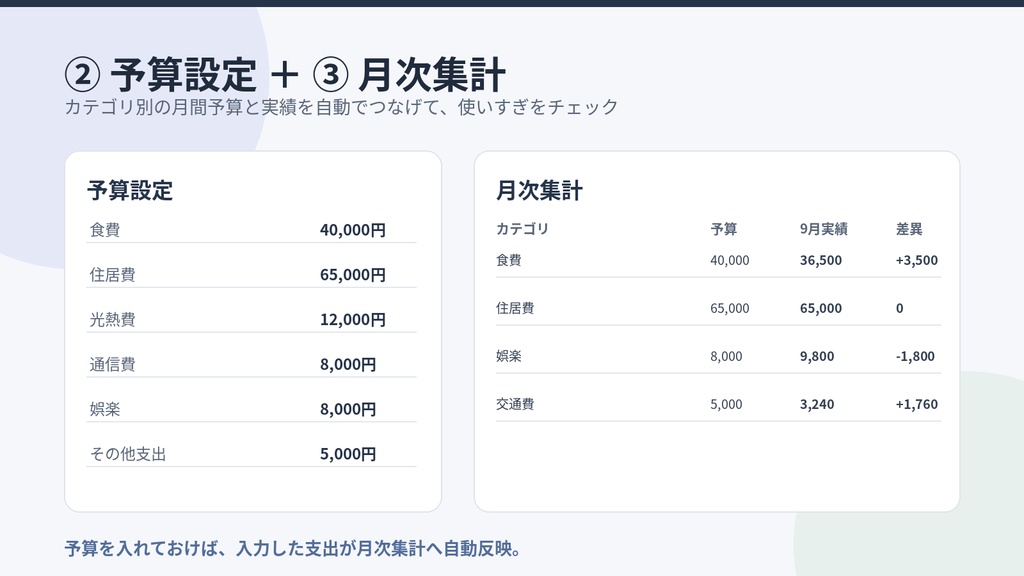Click the footer note '予算を入れておけば、入力した支出が月次集計へ自動反映。'
This screenshot has width=1024, height=576.
click(294, 548)
